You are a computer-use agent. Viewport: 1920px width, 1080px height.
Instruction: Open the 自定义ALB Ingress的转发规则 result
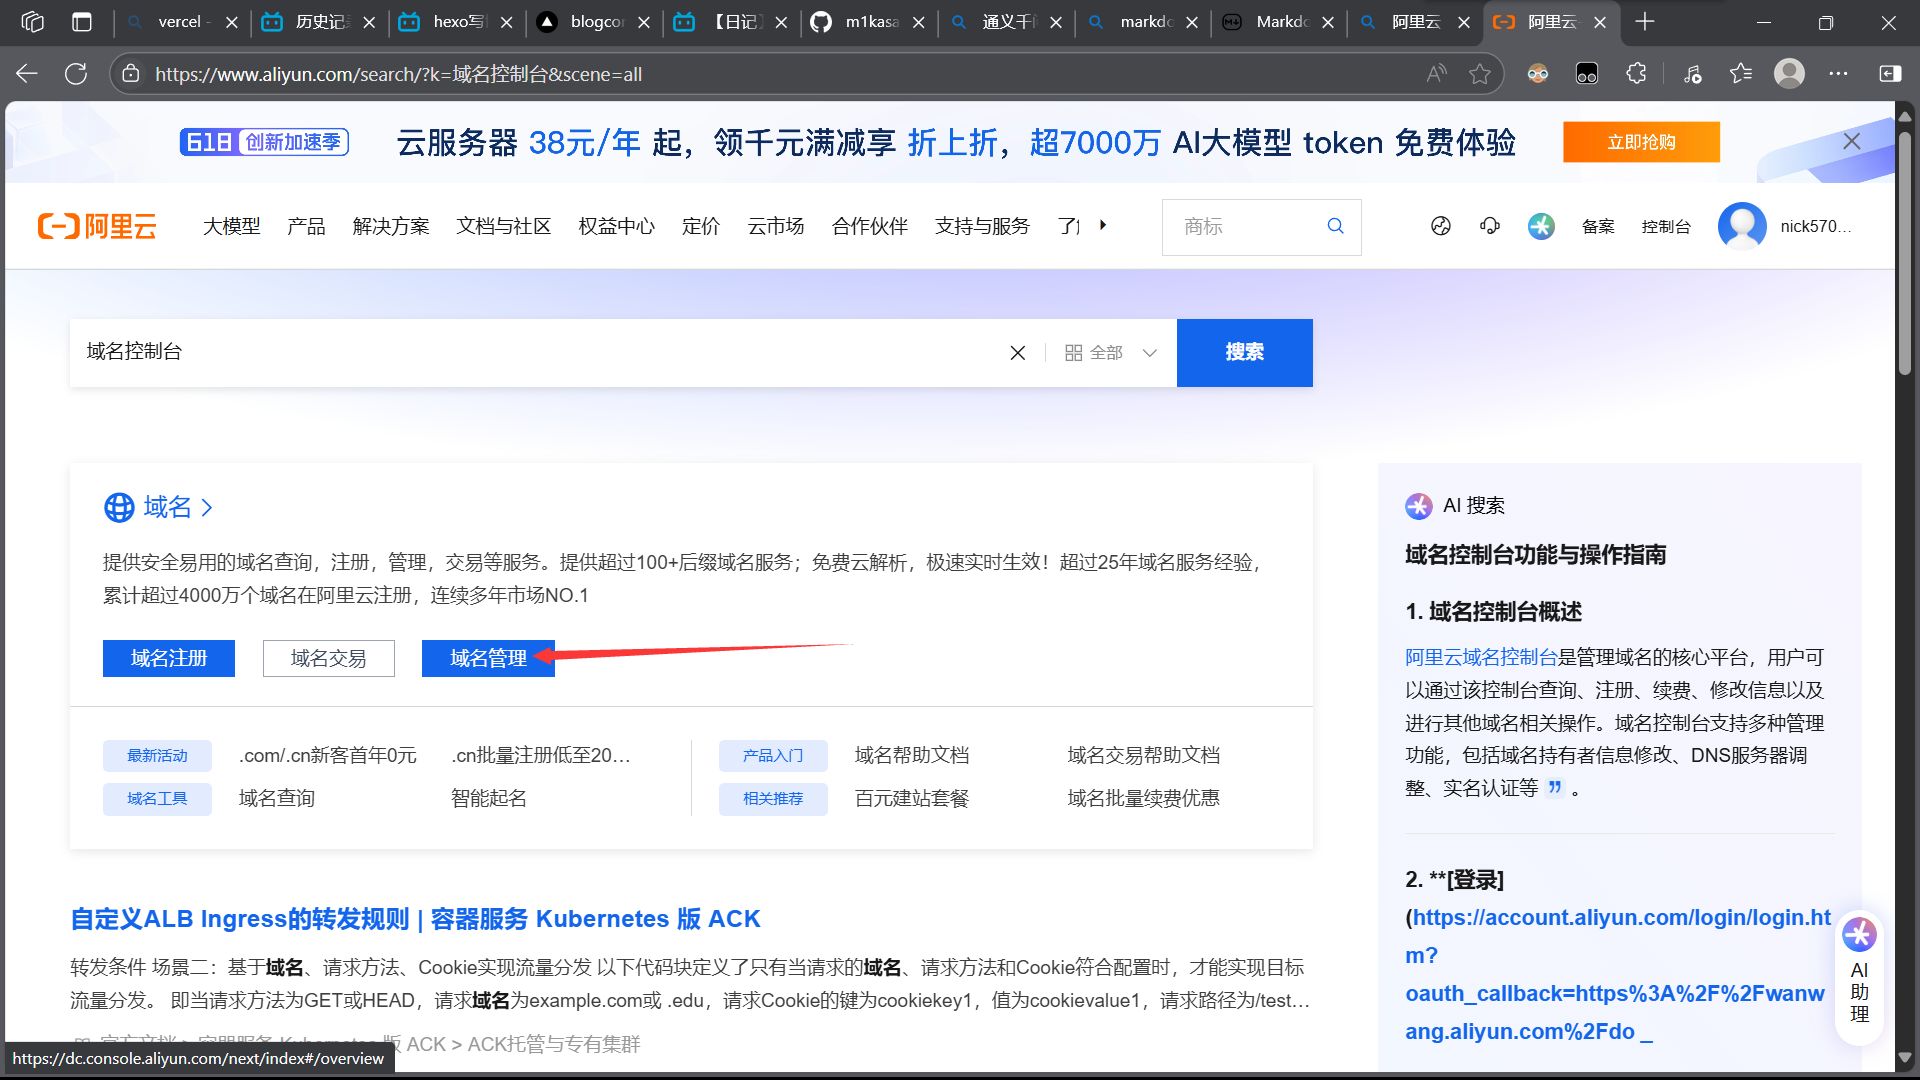(x=415, y=919)
